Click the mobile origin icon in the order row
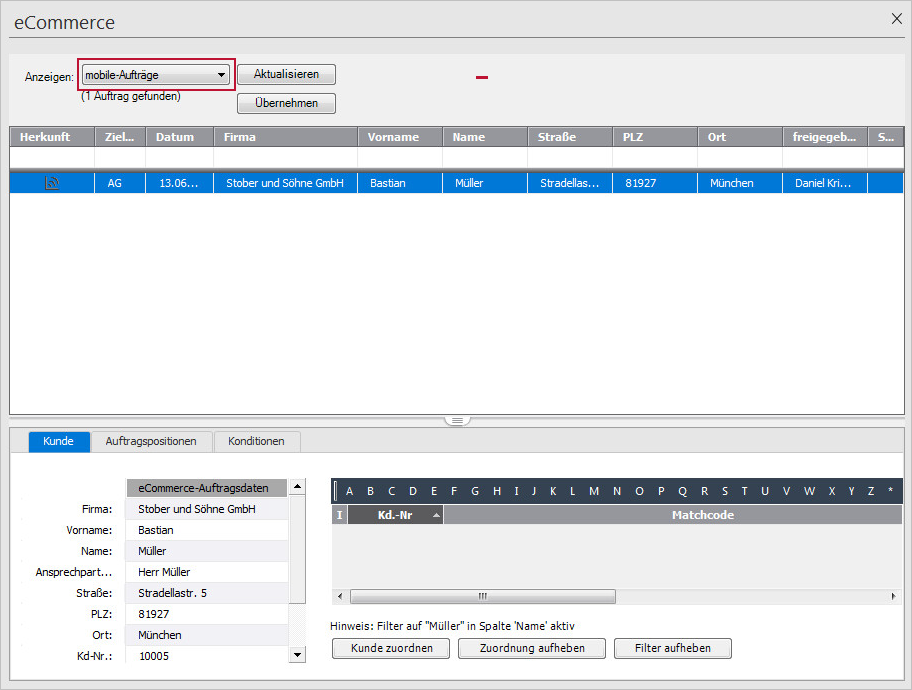This screenshot has height=690, width=912. 52,183
